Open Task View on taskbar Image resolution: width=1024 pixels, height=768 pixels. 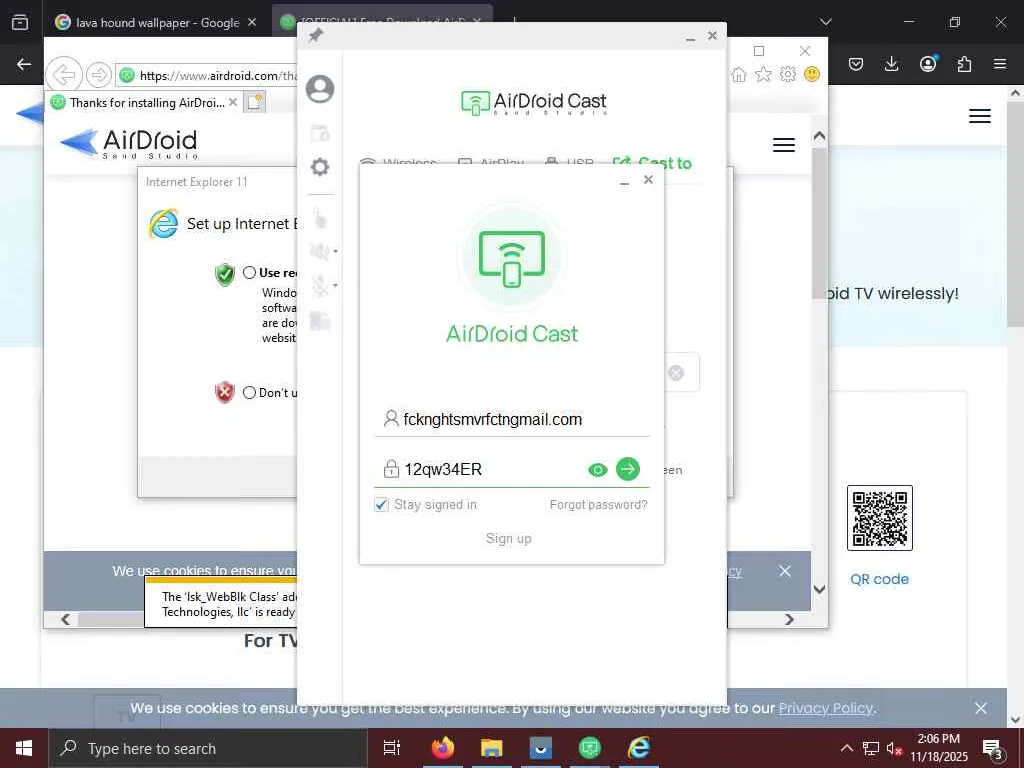(x=392, y=748)
